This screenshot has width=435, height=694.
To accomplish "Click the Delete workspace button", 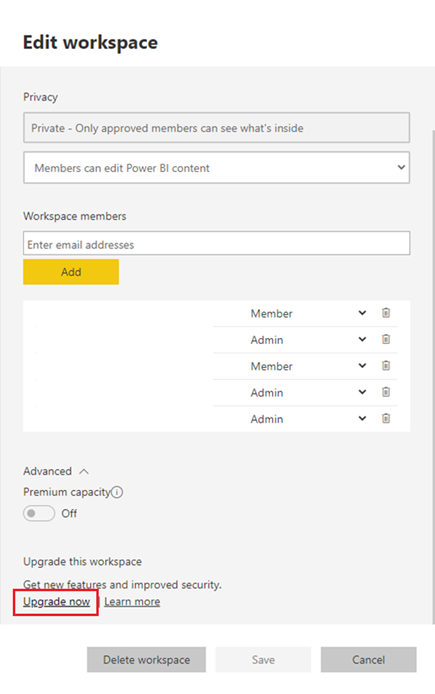I will click(146, 659).
